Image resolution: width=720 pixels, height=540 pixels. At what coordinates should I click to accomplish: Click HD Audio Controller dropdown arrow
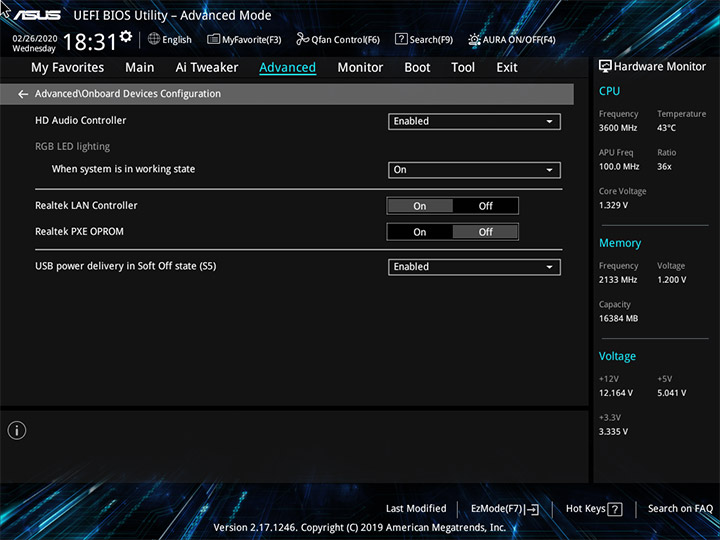click(549, 122)
